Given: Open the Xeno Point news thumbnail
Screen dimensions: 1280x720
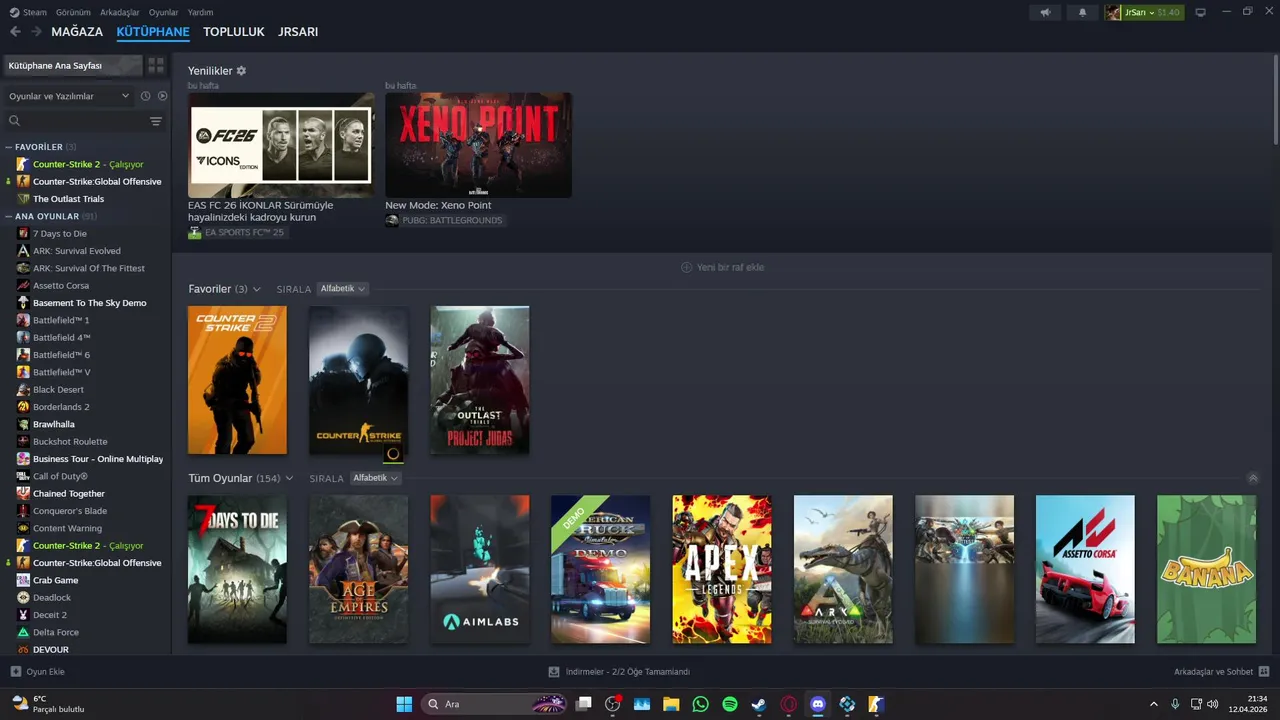Looking at the screenshot, I should tap(478, 145).
